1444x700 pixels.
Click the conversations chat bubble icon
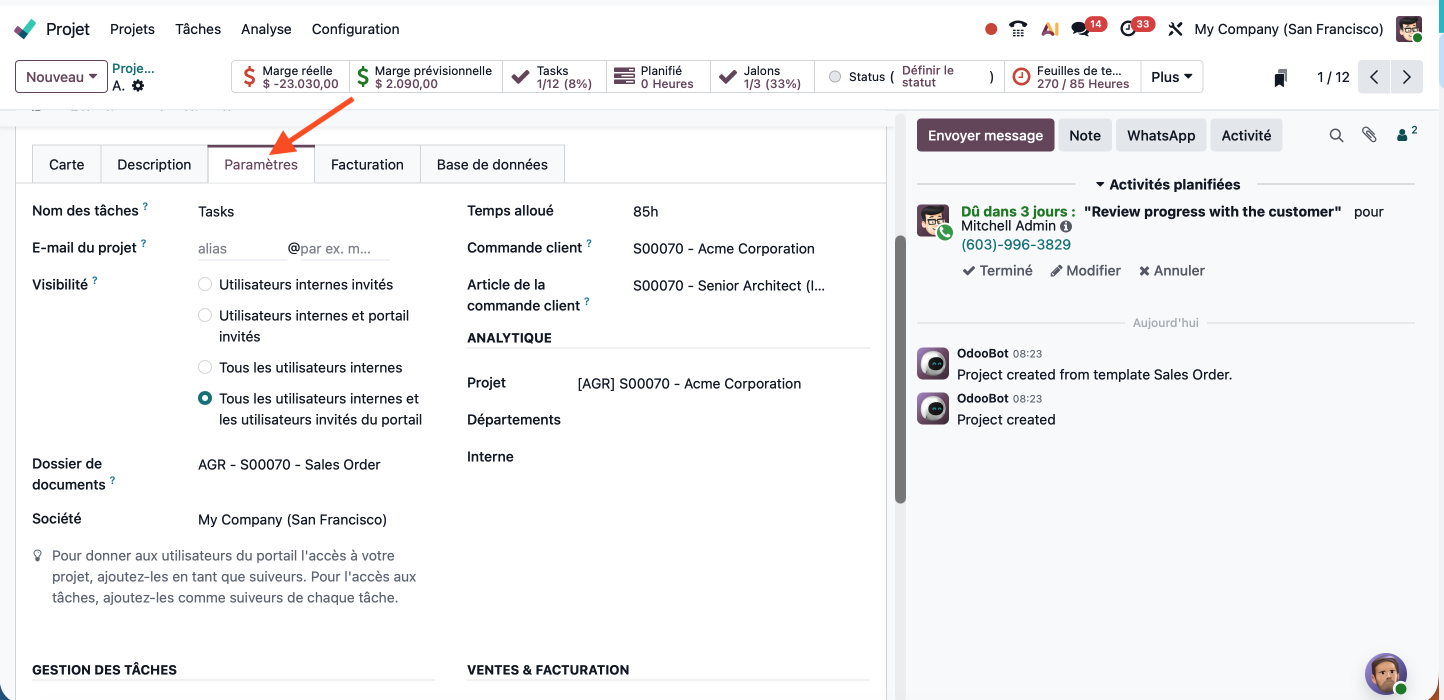[1080, 29]
